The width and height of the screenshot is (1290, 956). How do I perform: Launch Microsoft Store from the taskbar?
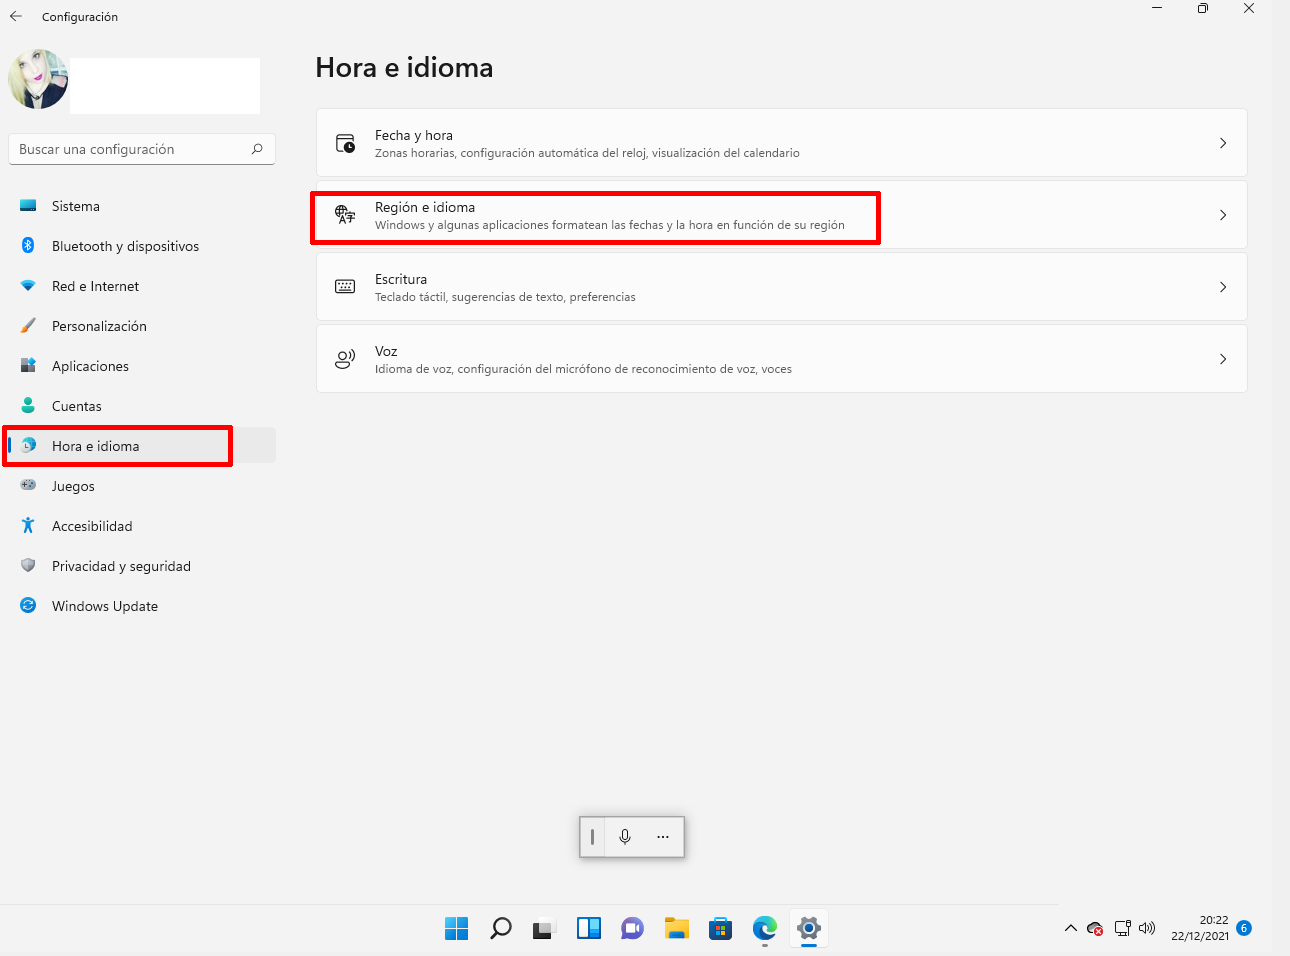point(720,929)
